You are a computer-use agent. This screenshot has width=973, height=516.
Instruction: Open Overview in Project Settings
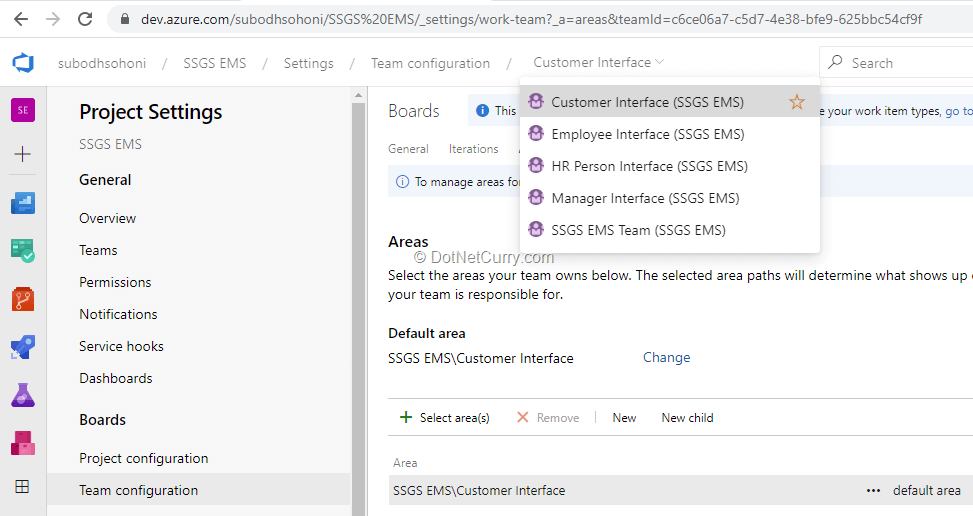coord(107,218)
